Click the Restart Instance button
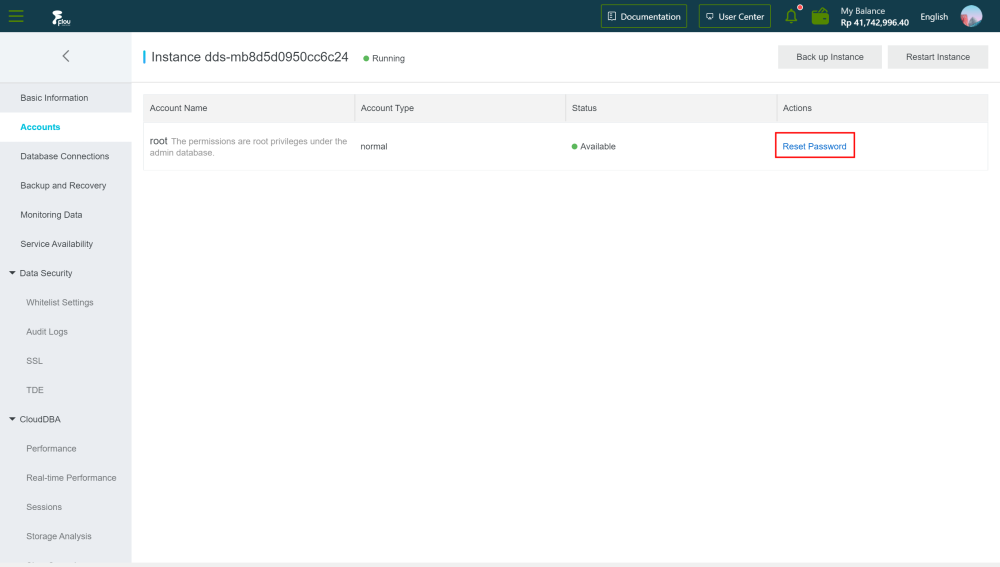 click(x=938, y=57)
